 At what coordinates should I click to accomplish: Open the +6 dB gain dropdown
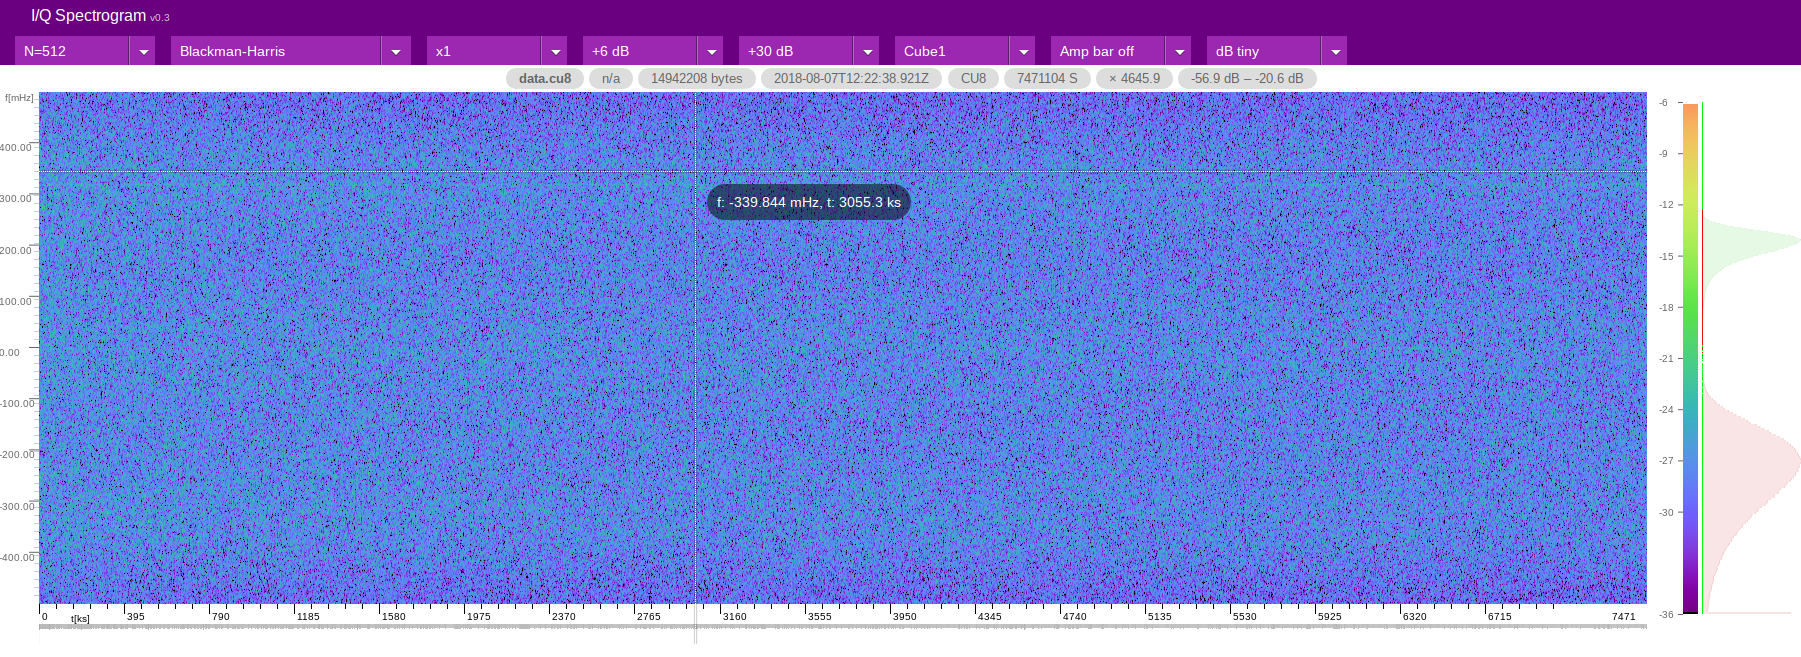(653, 51)
